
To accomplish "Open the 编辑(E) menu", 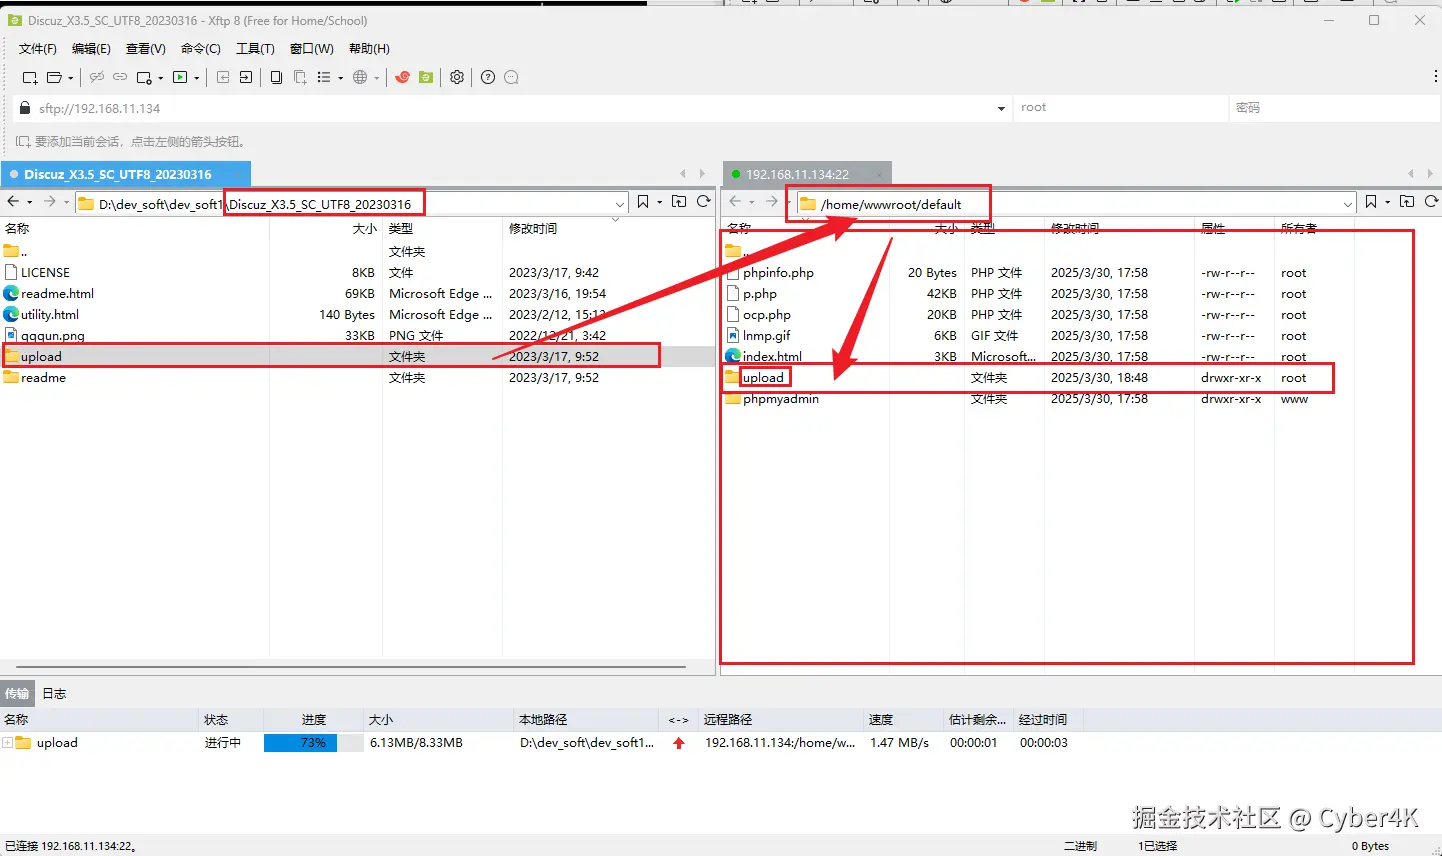I will pyautogui.click(x=91, y=49).
